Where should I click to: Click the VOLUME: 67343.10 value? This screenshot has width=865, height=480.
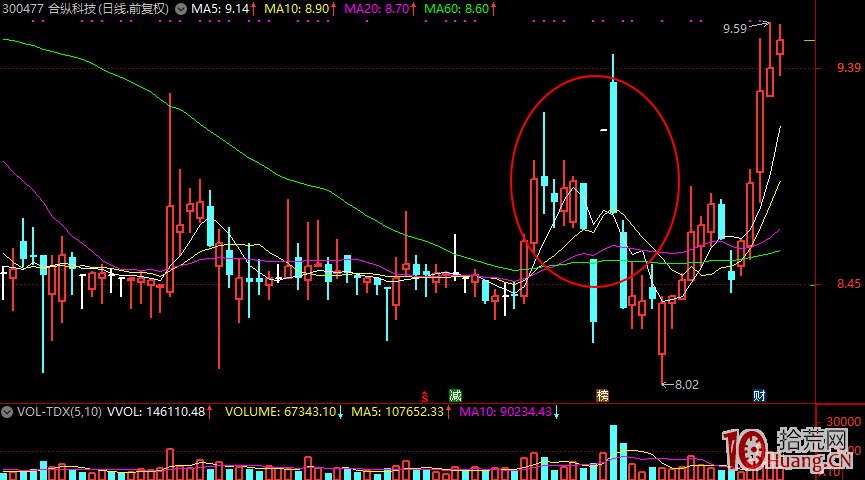coord(284,412)
